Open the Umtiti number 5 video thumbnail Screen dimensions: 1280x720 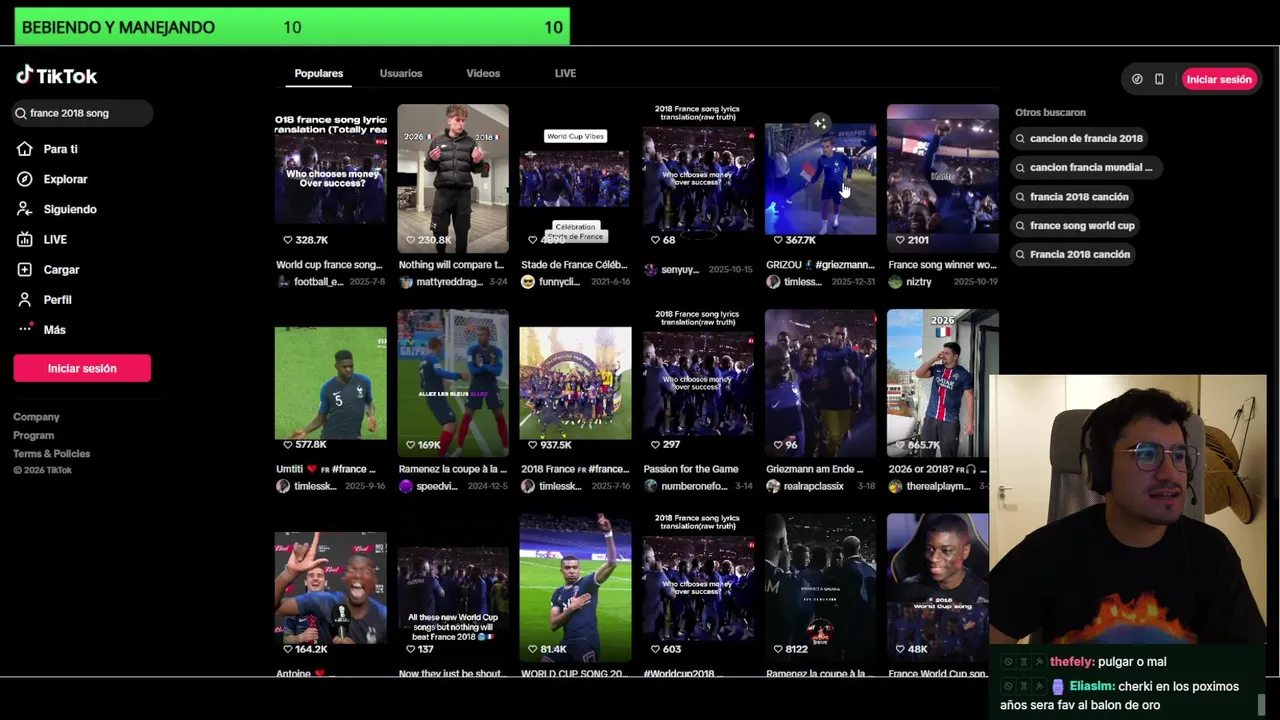click(331, 383)
